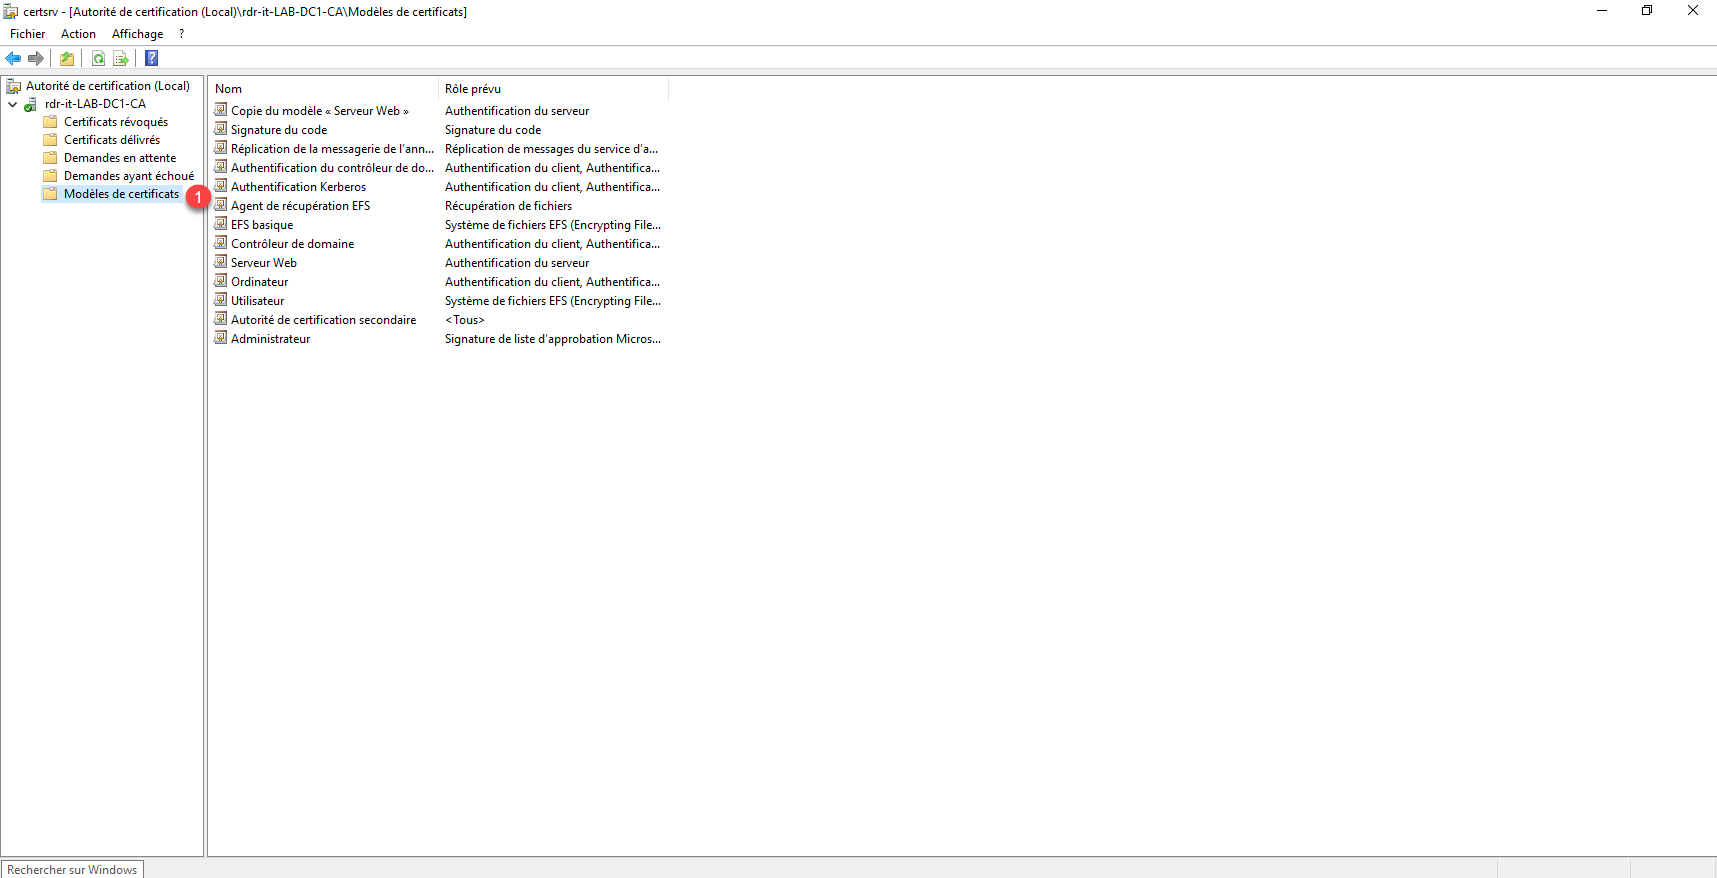Select the Demandes ayant échoué folder
The image size is (1717, 878).
(x=128, y=176)
